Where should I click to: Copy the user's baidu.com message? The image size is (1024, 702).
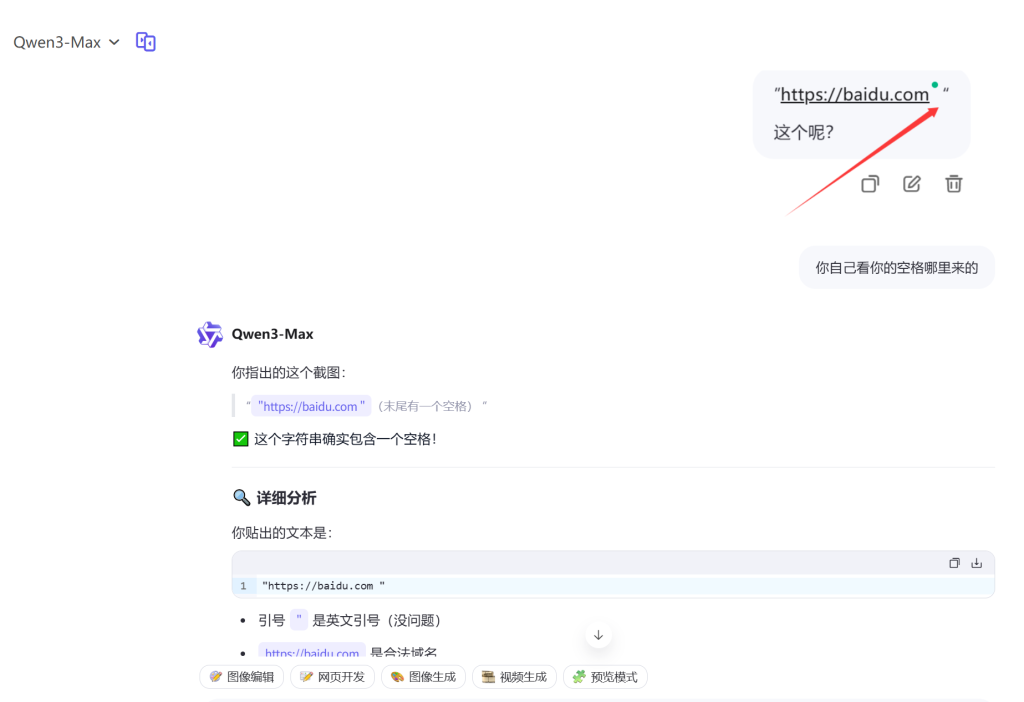click(x=870, y=184)
